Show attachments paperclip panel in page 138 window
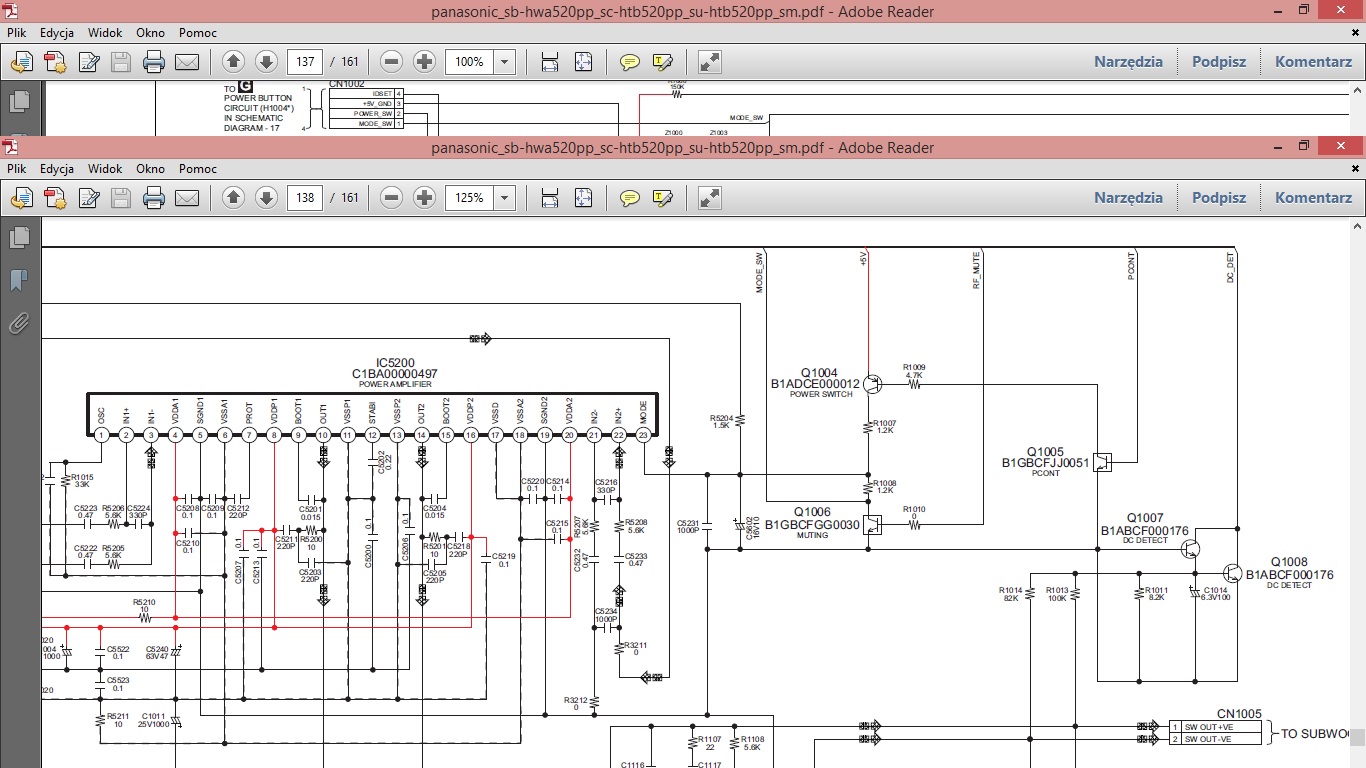The image size is (1366, 768). (x=19, y=322)
